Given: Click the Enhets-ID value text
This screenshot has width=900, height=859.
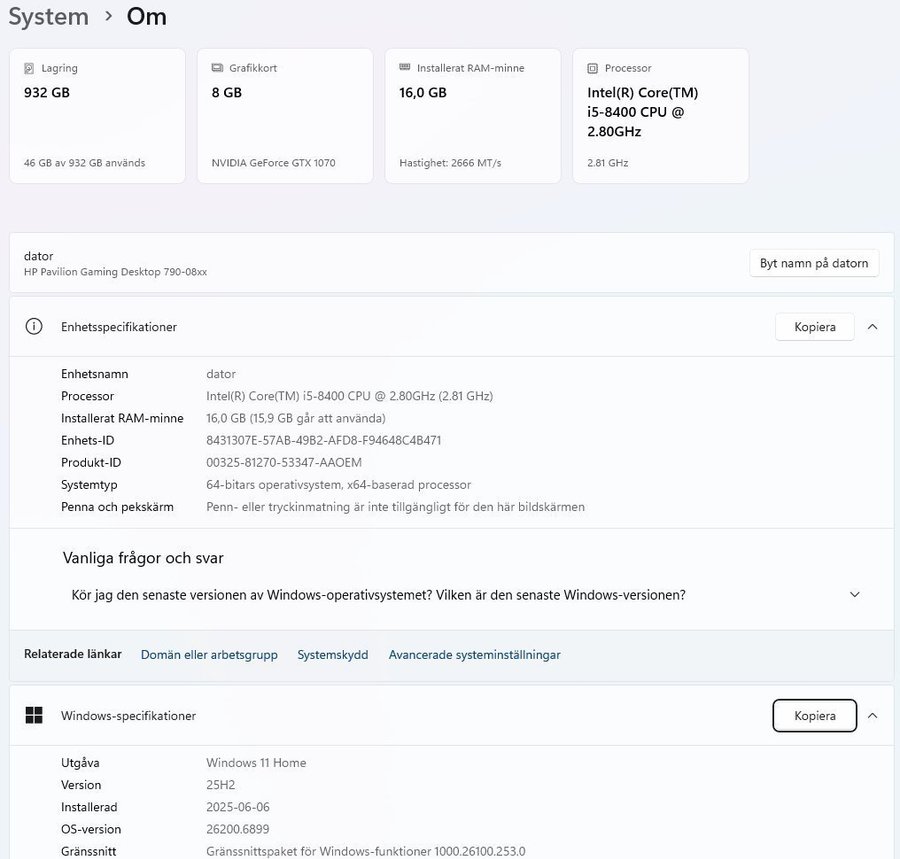Looking at the screenshot, I should tap(323, 440).
